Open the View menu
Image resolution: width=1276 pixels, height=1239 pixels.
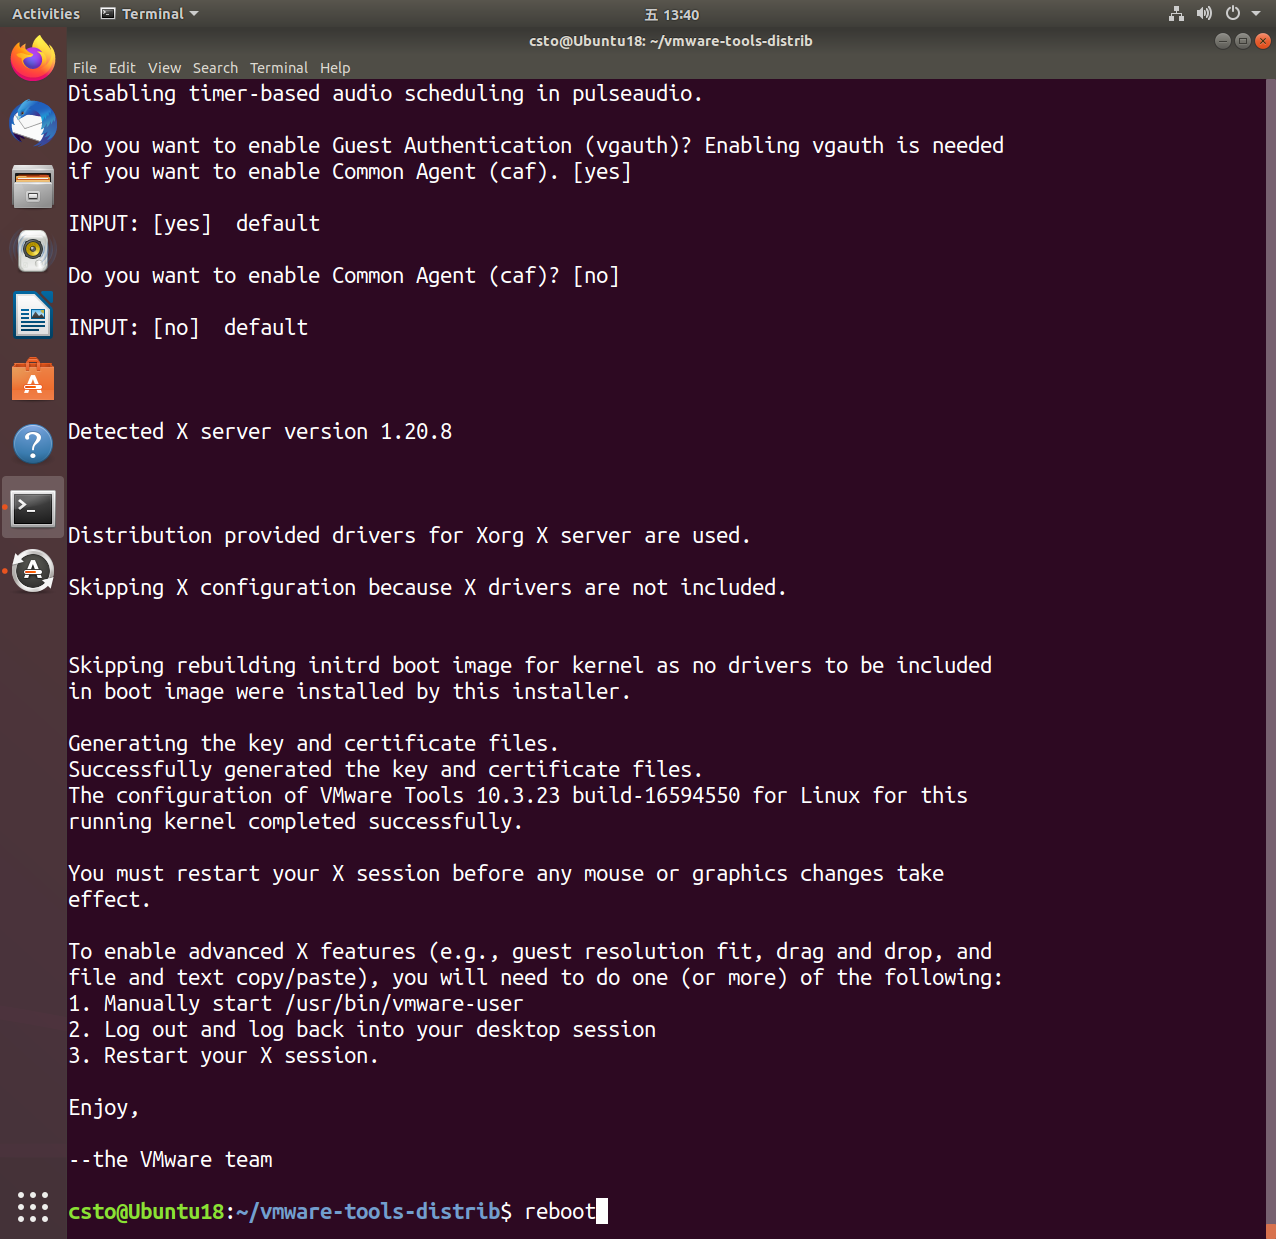click(x=164, y=68)
